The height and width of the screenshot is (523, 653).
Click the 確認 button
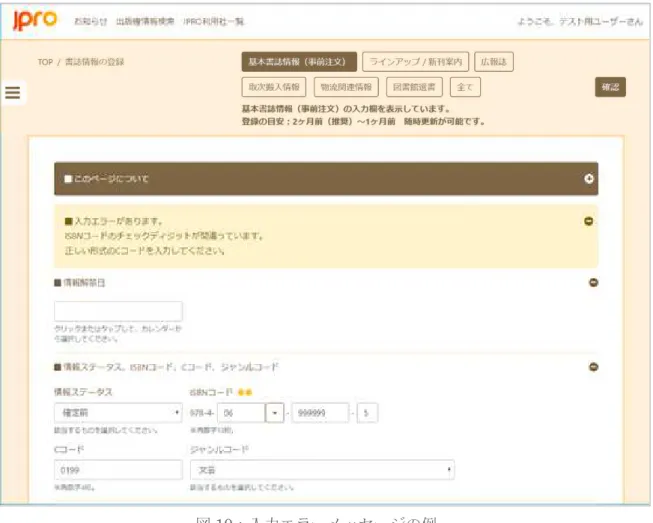[610, 87]
